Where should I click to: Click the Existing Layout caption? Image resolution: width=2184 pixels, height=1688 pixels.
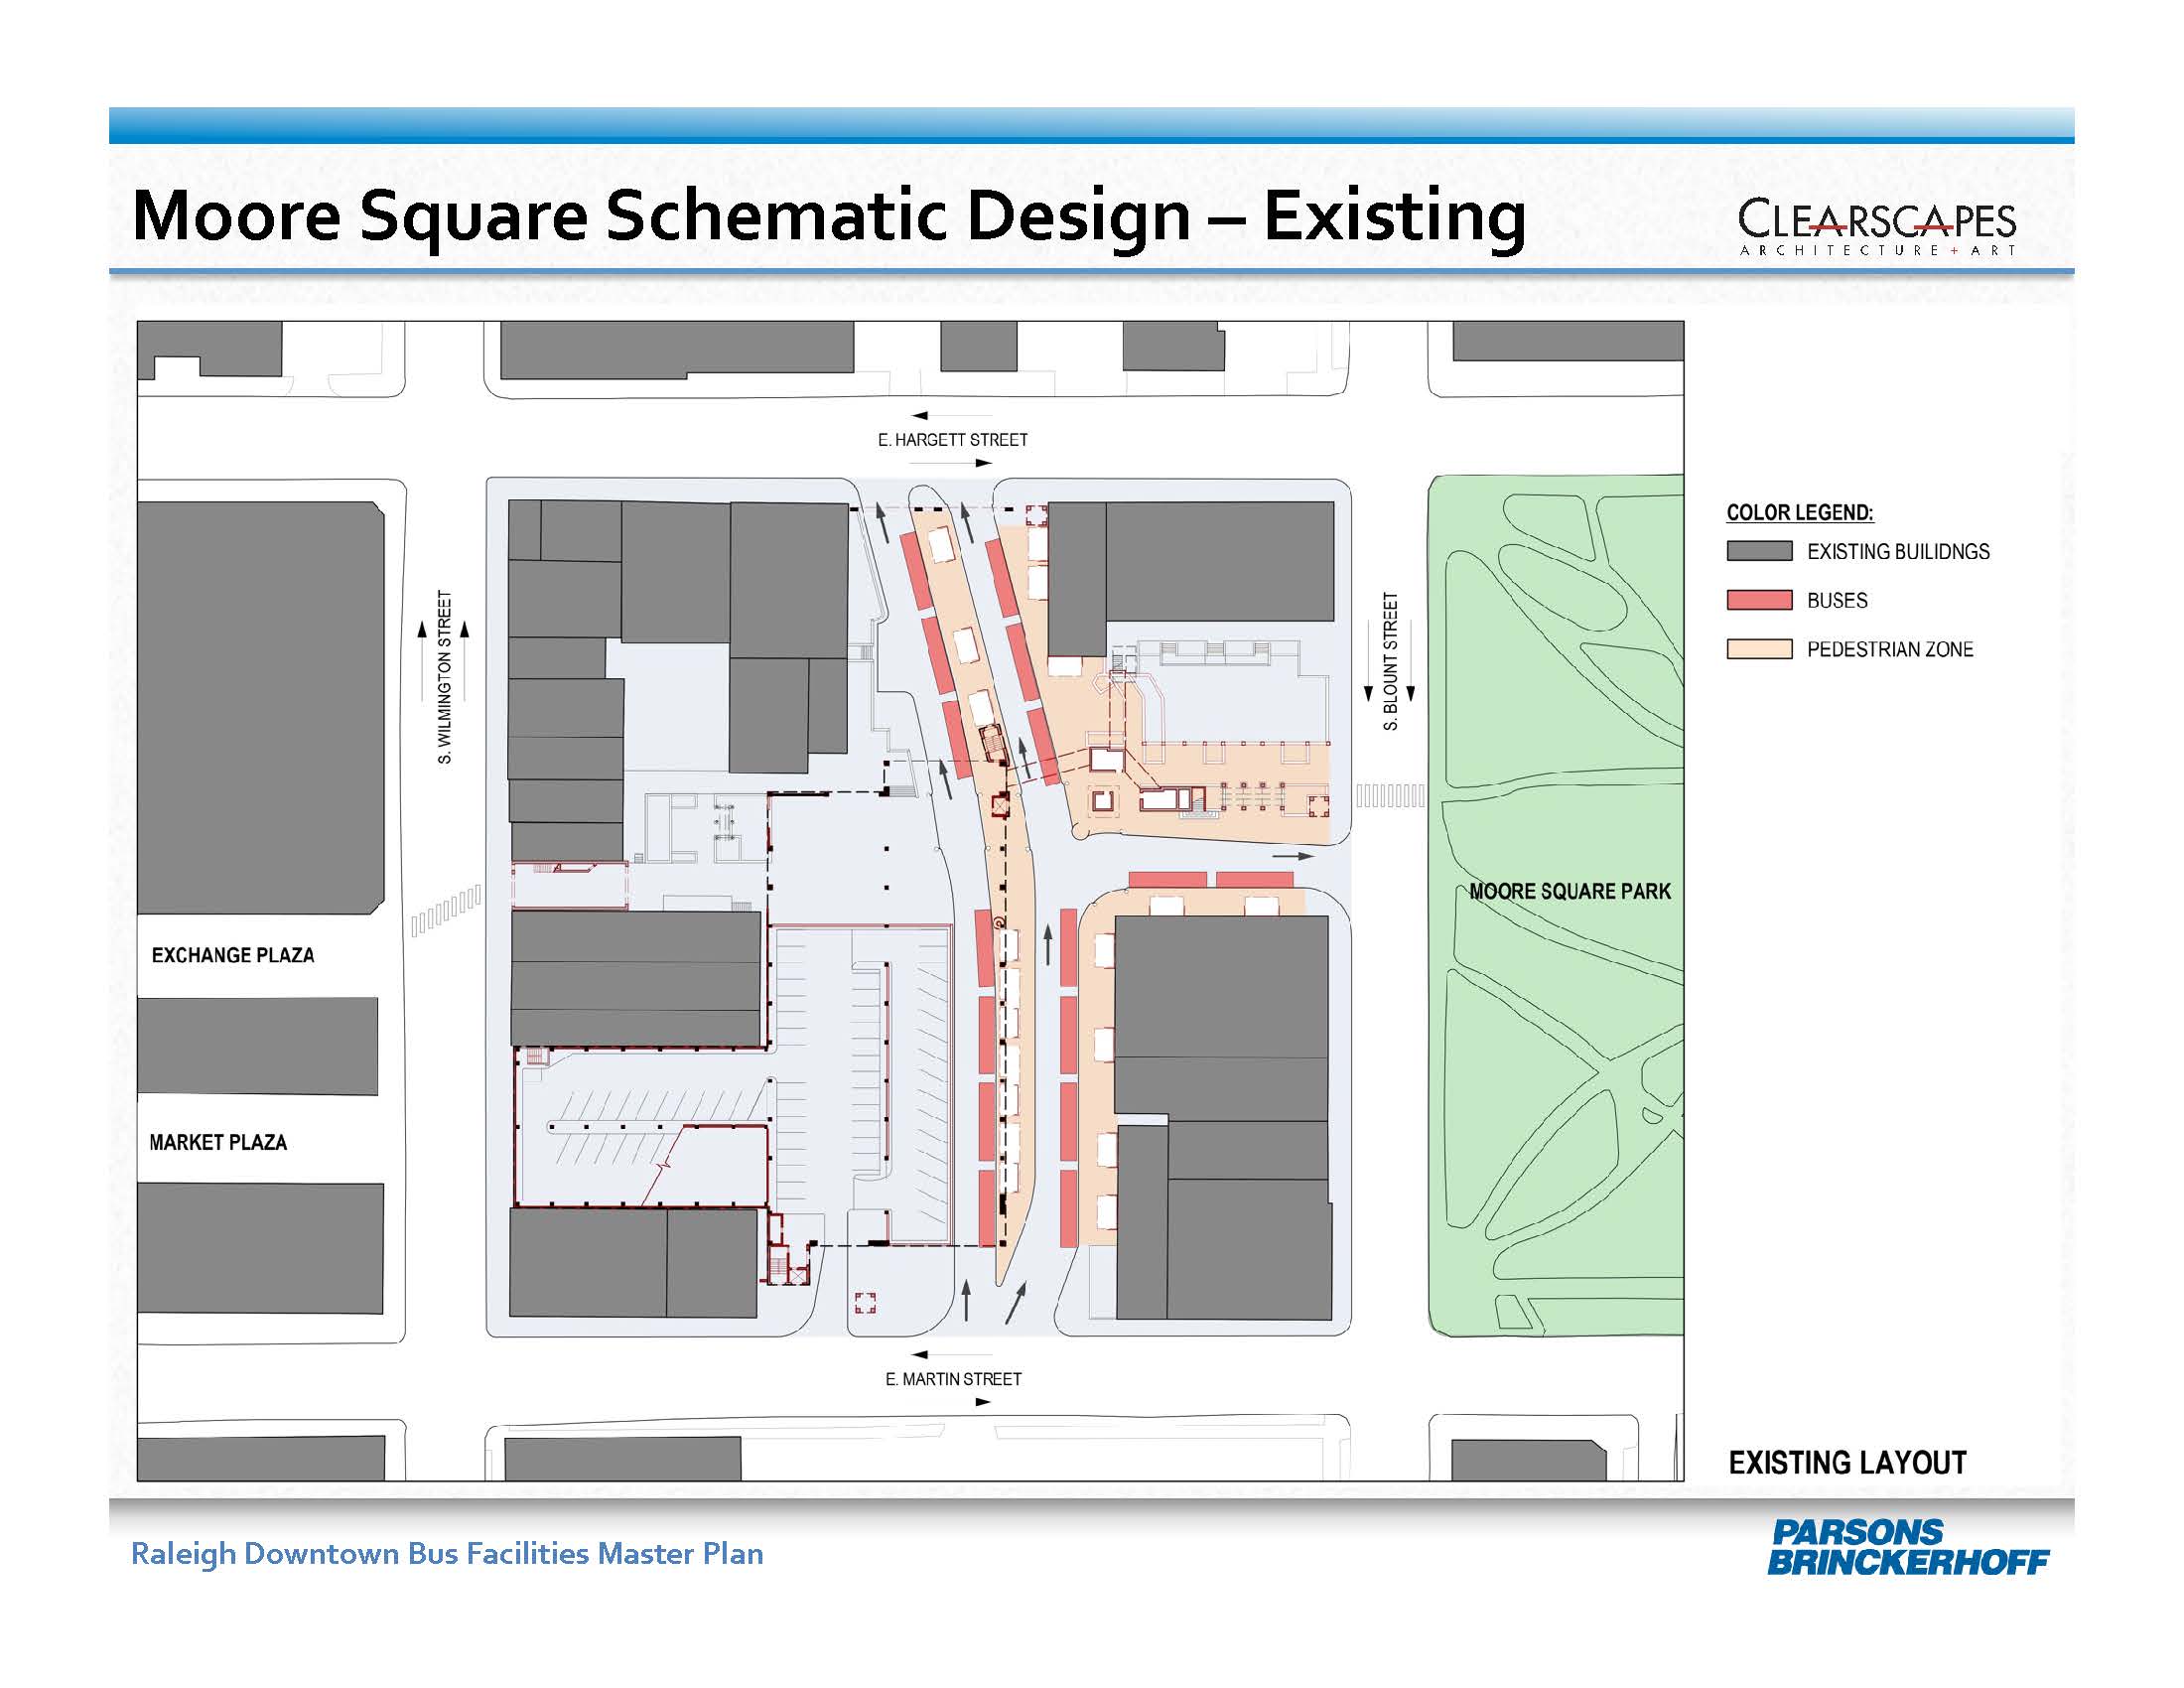(x=1847, y=1463)
